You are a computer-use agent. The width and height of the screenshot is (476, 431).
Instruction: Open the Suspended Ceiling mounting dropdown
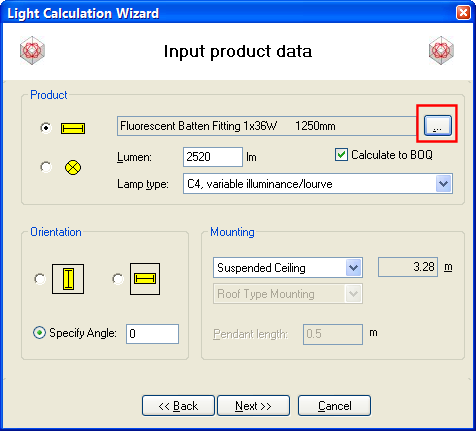pos(353,268)
